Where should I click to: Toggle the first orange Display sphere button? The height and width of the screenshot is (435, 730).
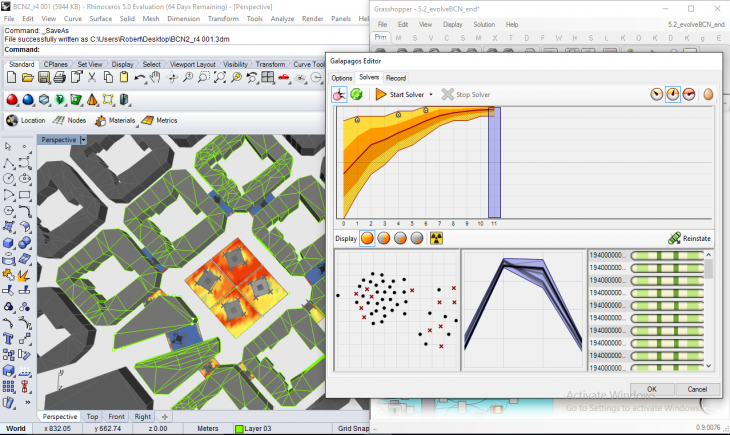[x=368, y=238]
